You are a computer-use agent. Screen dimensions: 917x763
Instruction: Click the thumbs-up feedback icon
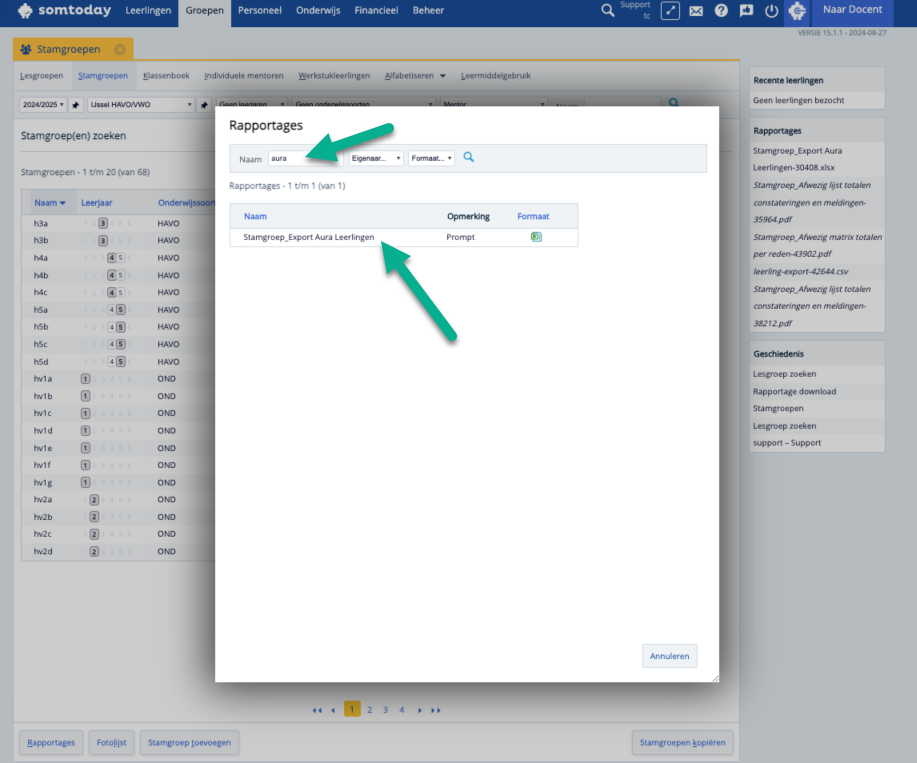(x=746, y=11)
